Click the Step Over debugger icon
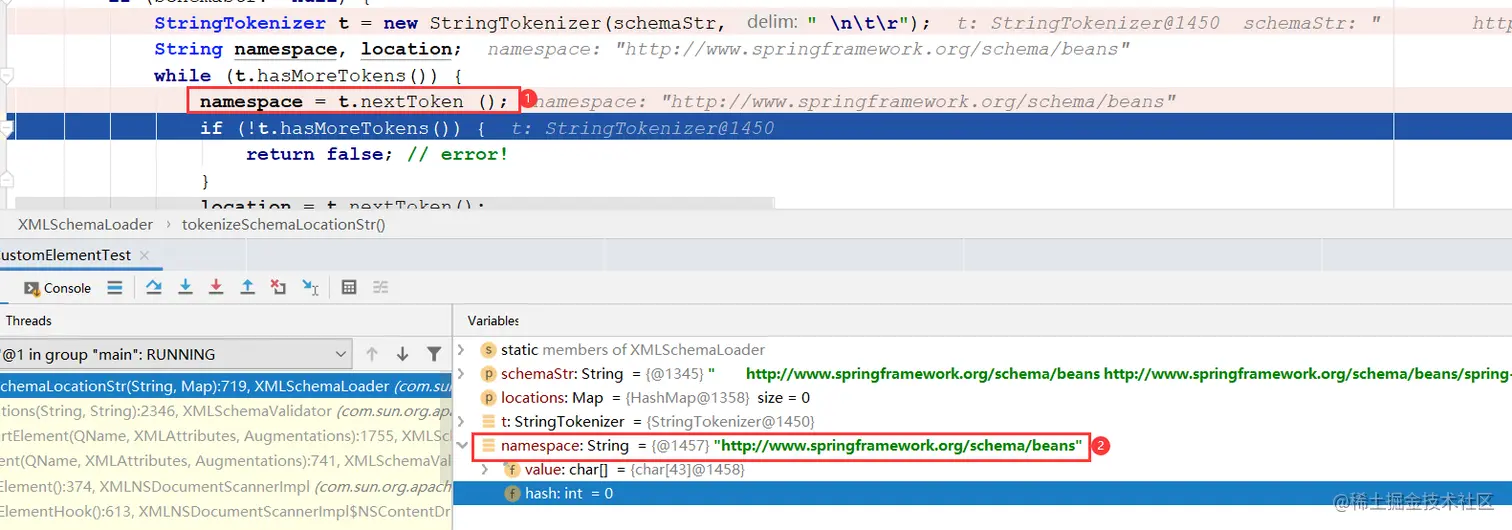This screenshot has width=1512, height=530. pyautogui.click(x=154, y=287)
